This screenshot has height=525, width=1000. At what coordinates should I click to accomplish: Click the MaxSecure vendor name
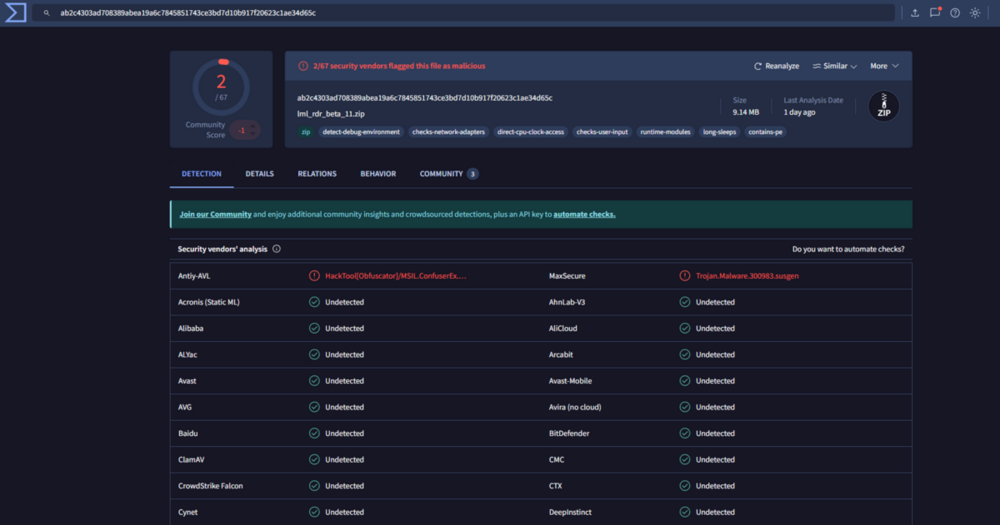567,276
